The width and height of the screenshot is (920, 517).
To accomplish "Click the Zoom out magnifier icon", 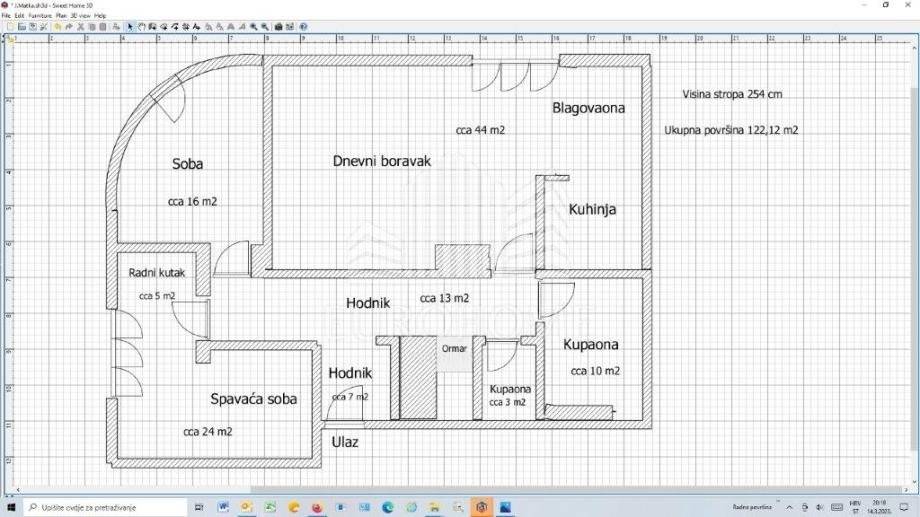I will (x=265, y=26).
